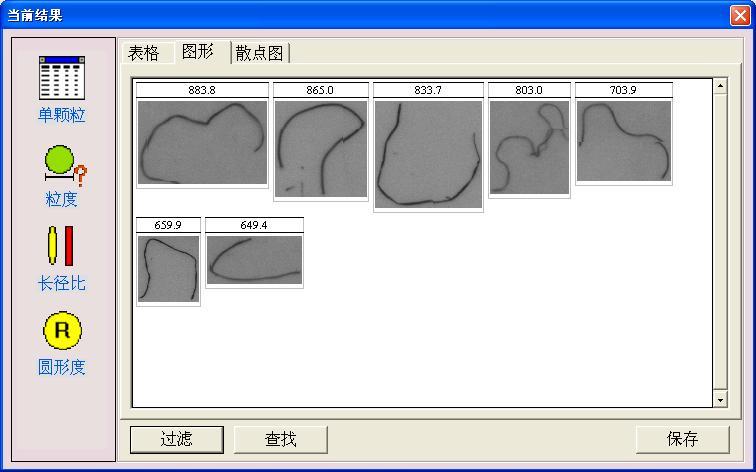The width and height of the screenshot is (756, 472).
Task: Open the 单颗粒 table icon
Action: (x=62, y=78)
